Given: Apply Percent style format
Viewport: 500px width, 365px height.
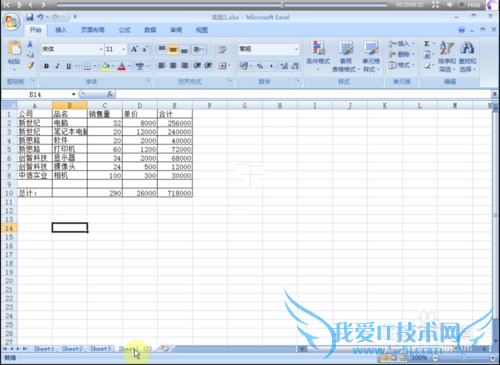Looking at the screenshot, I should (260, 66).
